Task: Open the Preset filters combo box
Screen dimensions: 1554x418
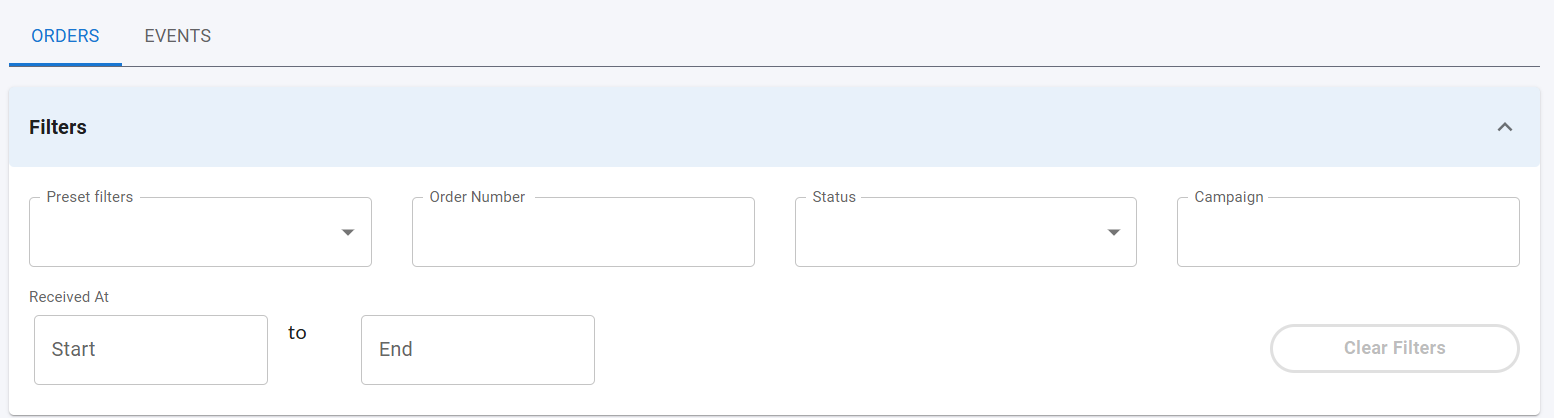Action: point(200,232)
